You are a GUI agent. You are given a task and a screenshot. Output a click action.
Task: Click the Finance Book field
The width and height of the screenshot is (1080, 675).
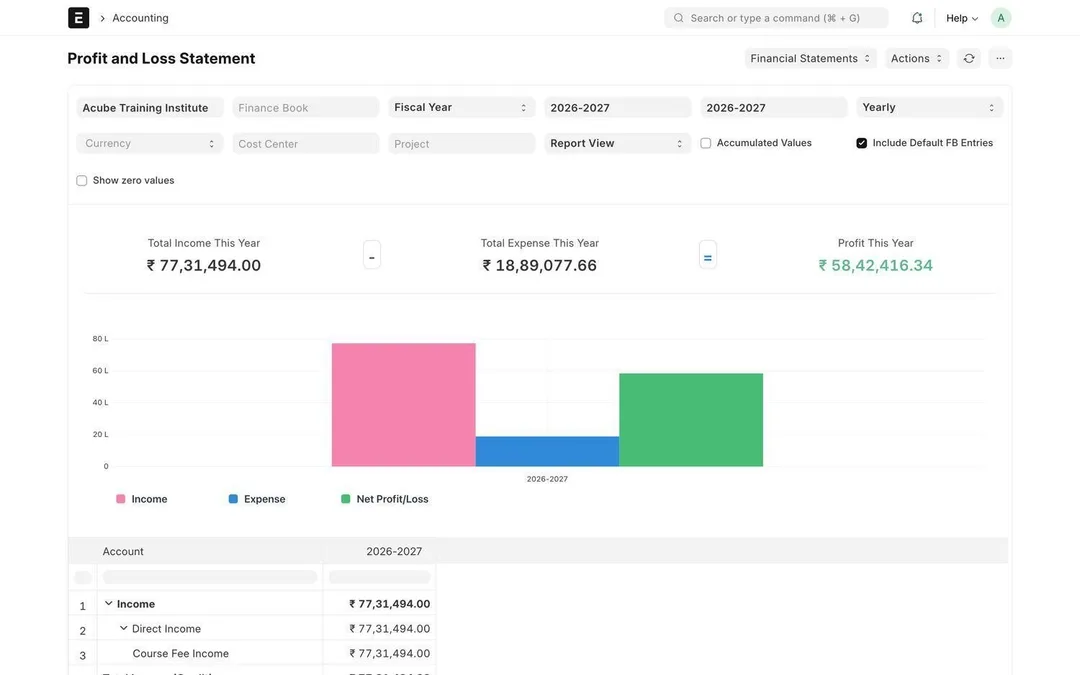305,107
